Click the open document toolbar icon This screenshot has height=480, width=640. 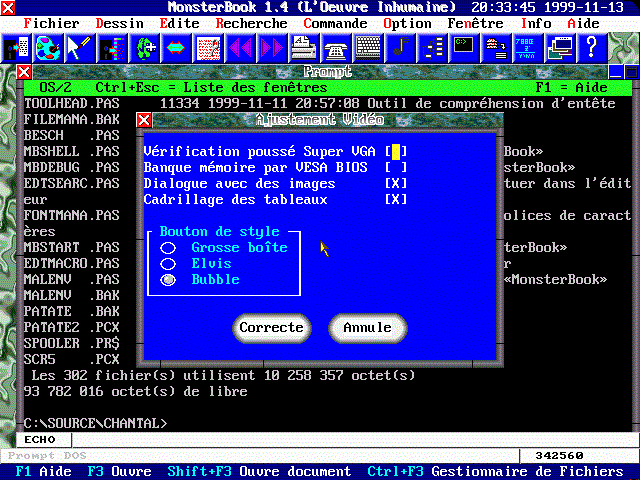[x=16, y=48]
